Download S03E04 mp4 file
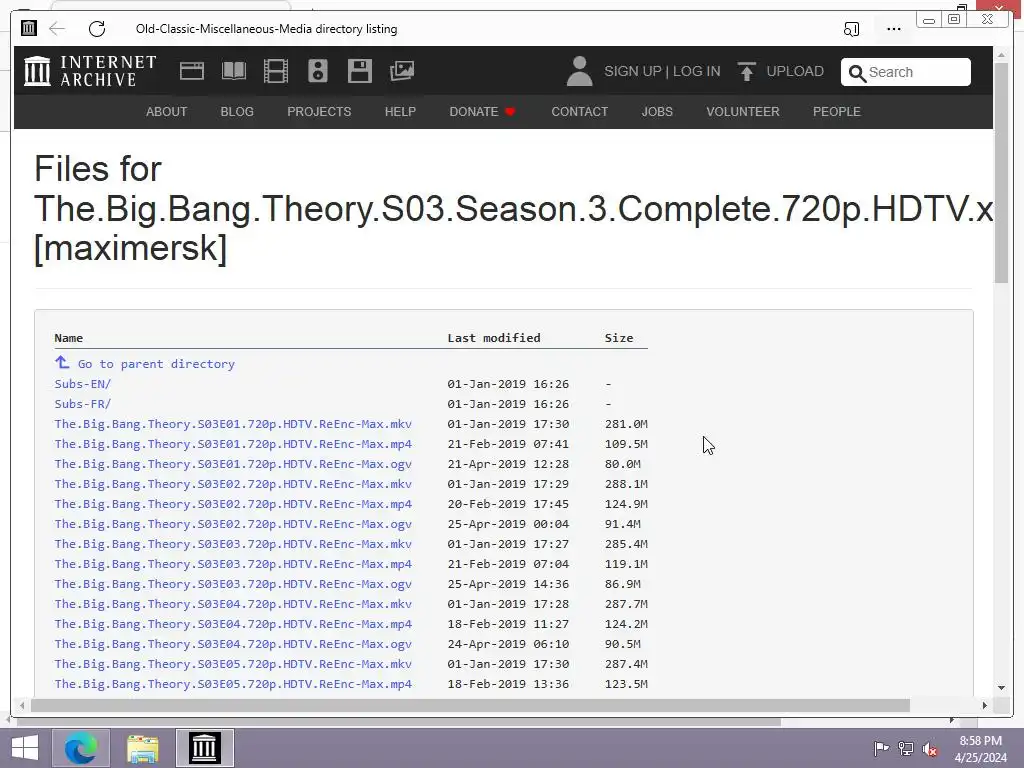Screen dimensions: 1024x768 pyautogui.click(x=233, y=624)
